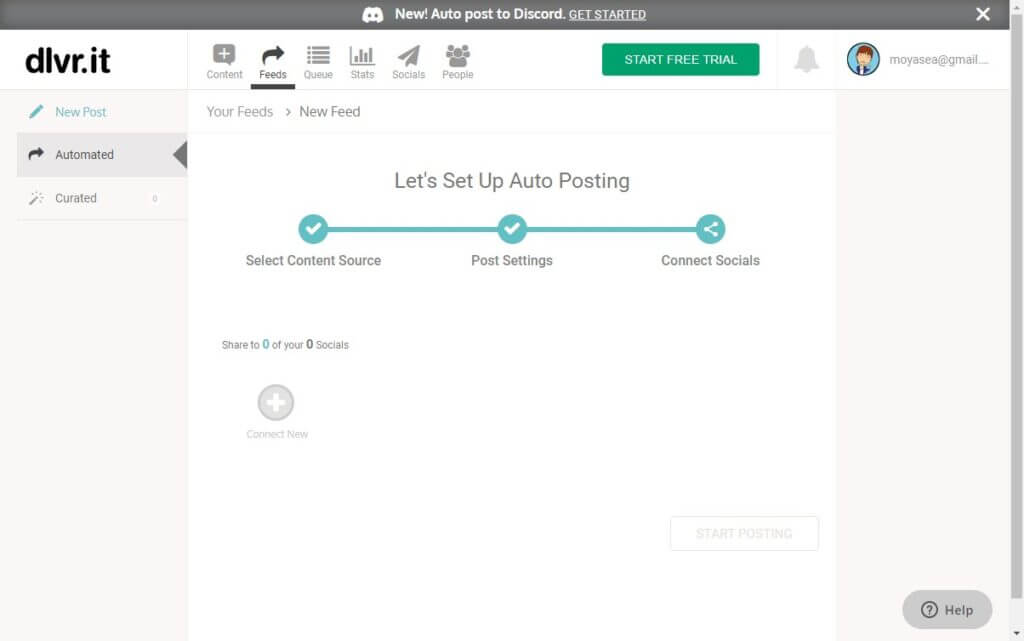This screenshot has width=1024, height=641.
Task: Select New Post in sidebar
Action: point(81,112)
